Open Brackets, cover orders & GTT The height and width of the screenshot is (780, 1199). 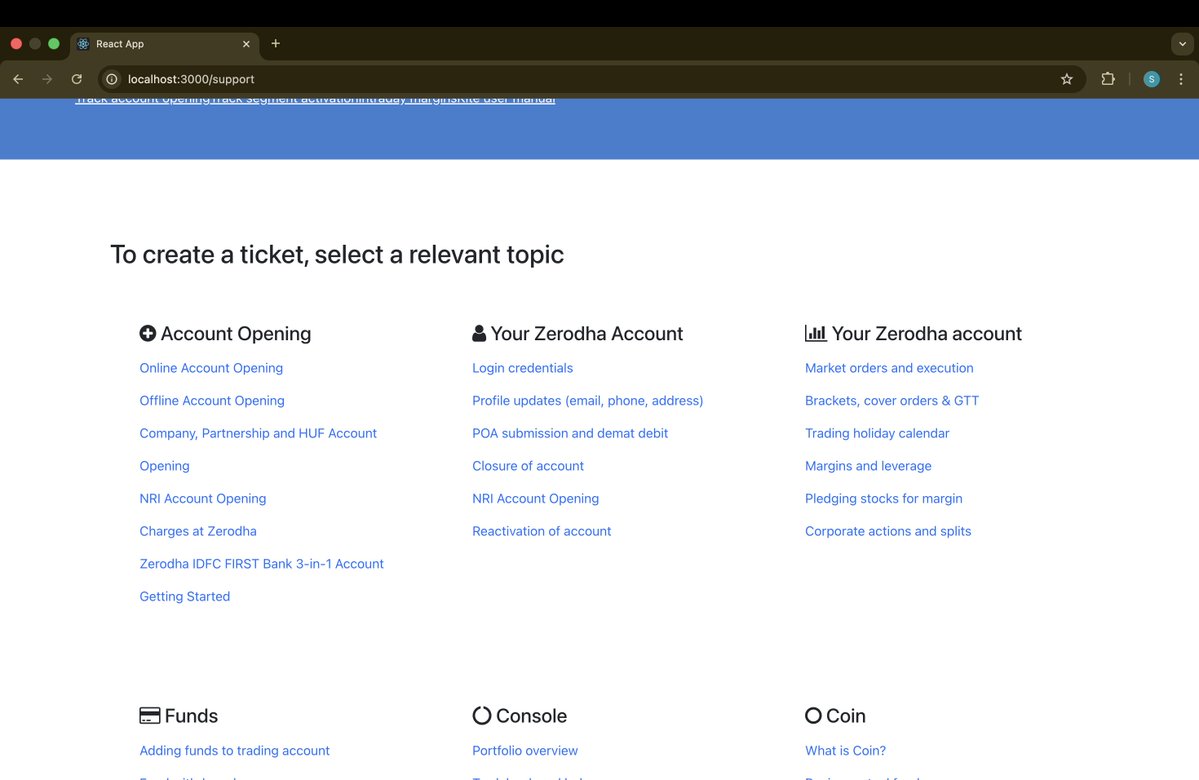892,401
